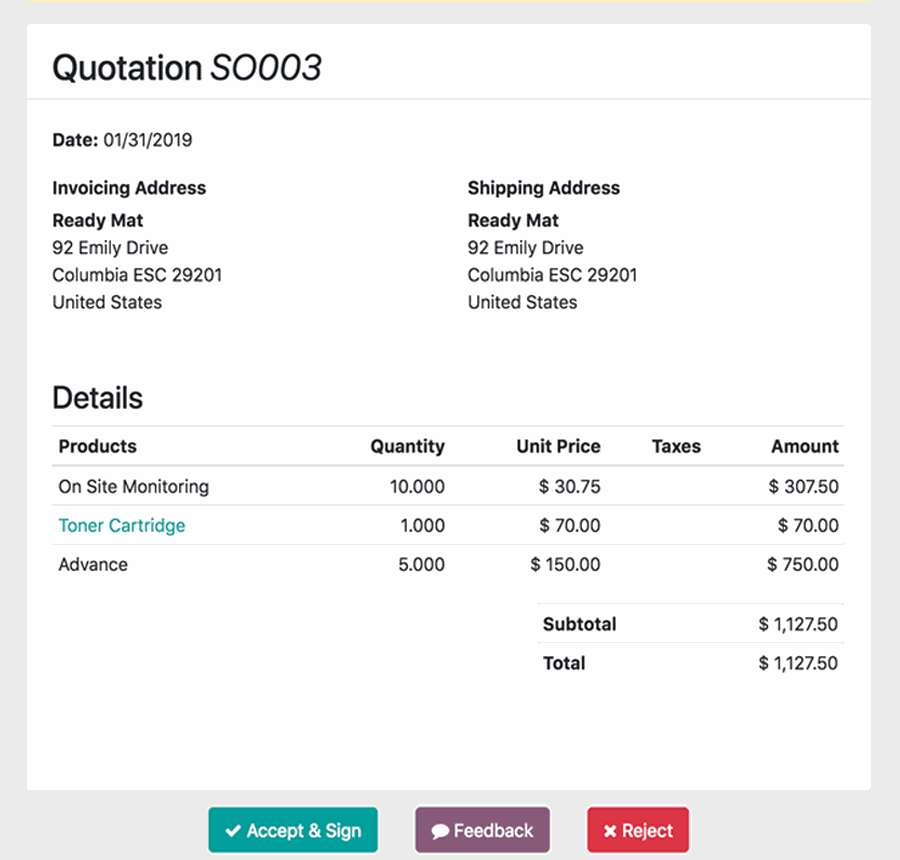Click the Invoicing Address heading
Screen dimensions: 900x860
click(129, 188)
